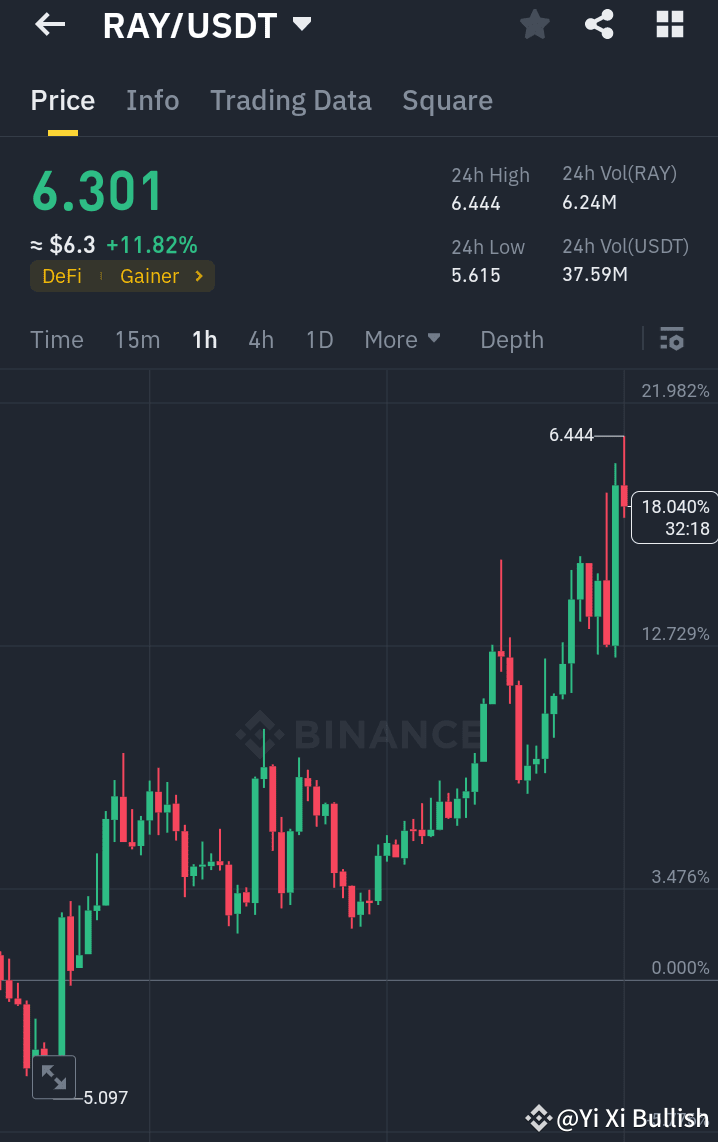Select the 6.444 high price marker on chart
This screenshot has height=1142, width=718.
point(573,435)
